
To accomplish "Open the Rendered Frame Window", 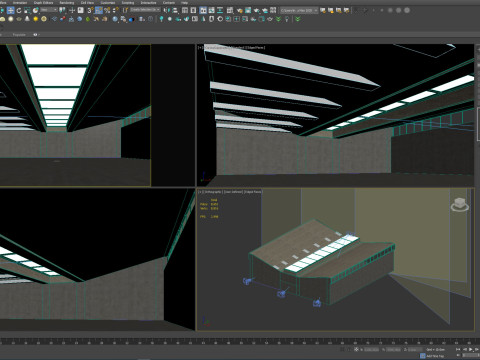I will (x=248, y=10).
